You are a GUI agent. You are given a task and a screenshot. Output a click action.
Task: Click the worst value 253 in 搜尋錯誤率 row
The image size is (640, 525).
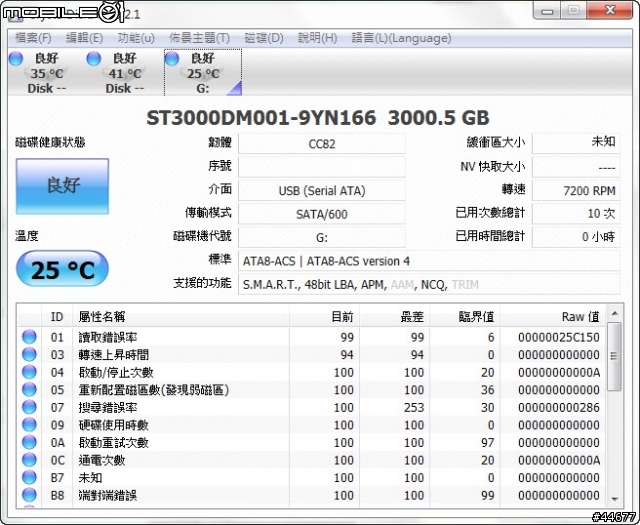pyautogui.click(x=413, y=407)
